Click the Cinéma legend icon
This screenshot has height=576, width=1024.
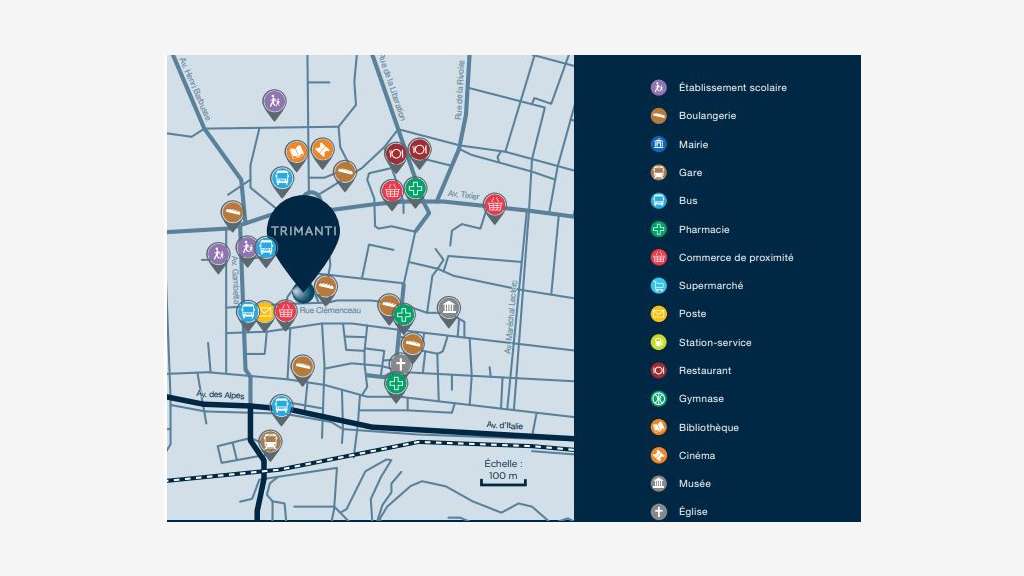(659, 455)
